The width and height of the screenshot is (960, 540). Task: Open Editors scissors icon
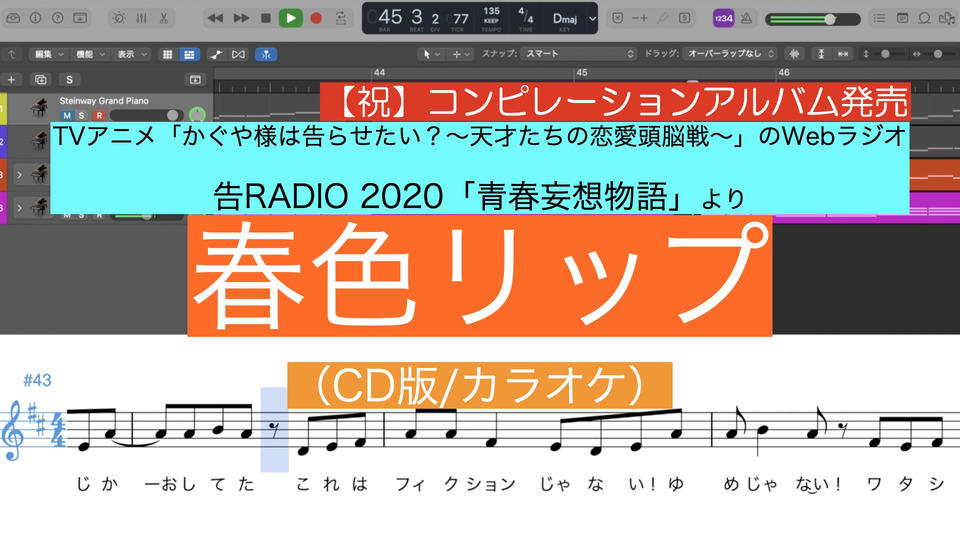click(x=163, y=18)
